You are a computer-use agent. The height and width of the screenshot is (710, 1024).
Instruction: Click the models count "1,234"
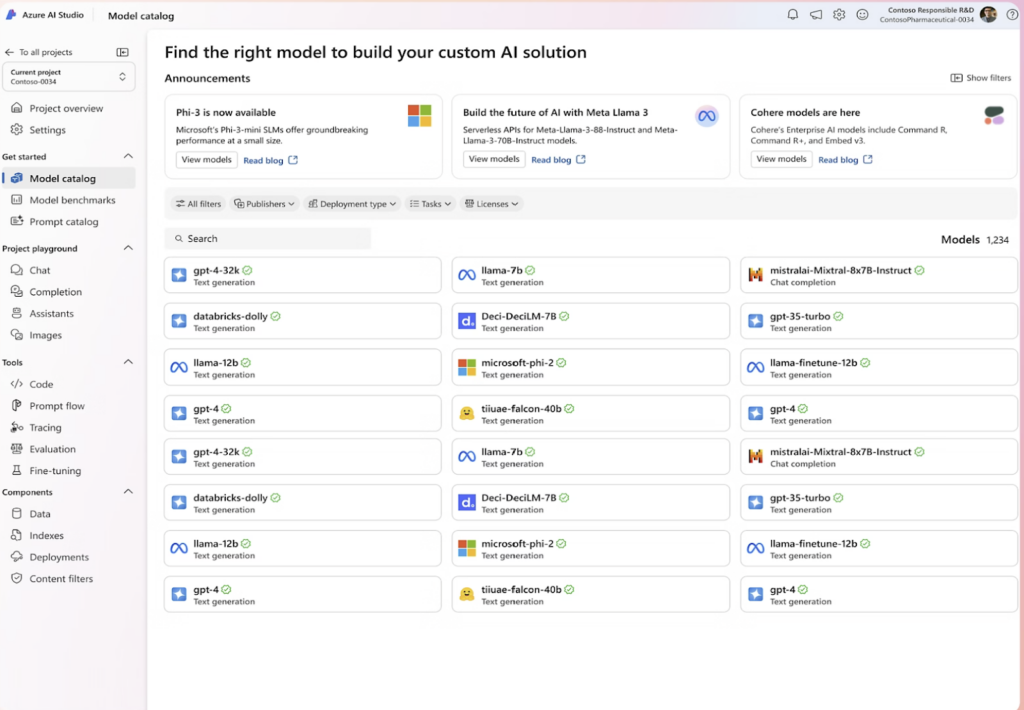tap(997, 240)
